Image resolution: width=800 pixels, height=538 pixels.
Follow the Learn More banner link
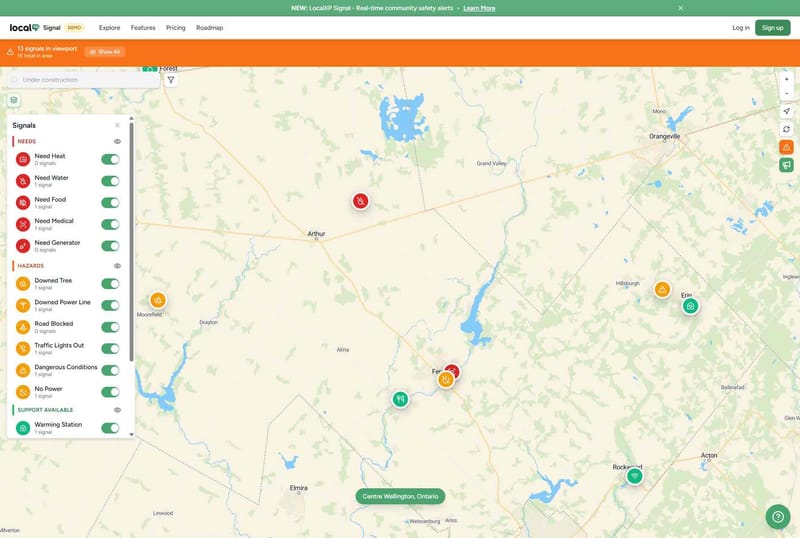tap(479, 8)
